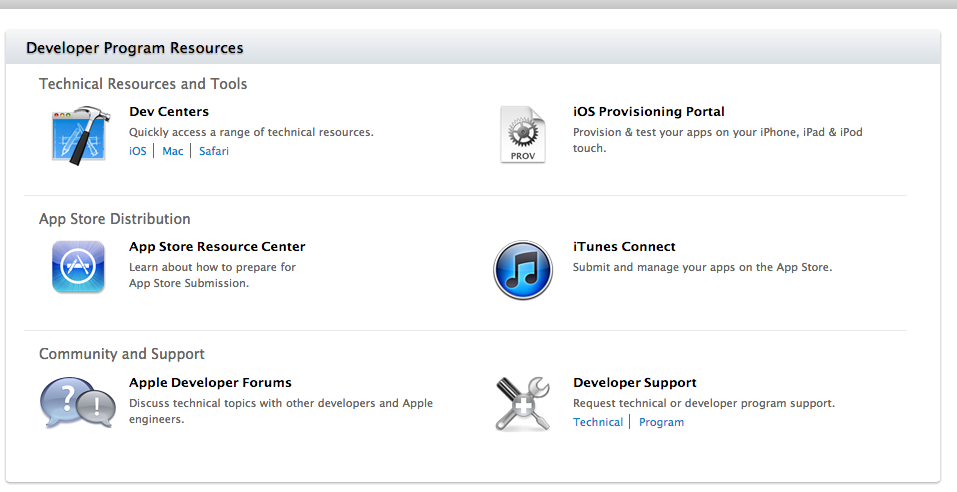957x492 pixels.
Task: Click text 'Learn about how to prepare for'
Action: pos(212,267)
